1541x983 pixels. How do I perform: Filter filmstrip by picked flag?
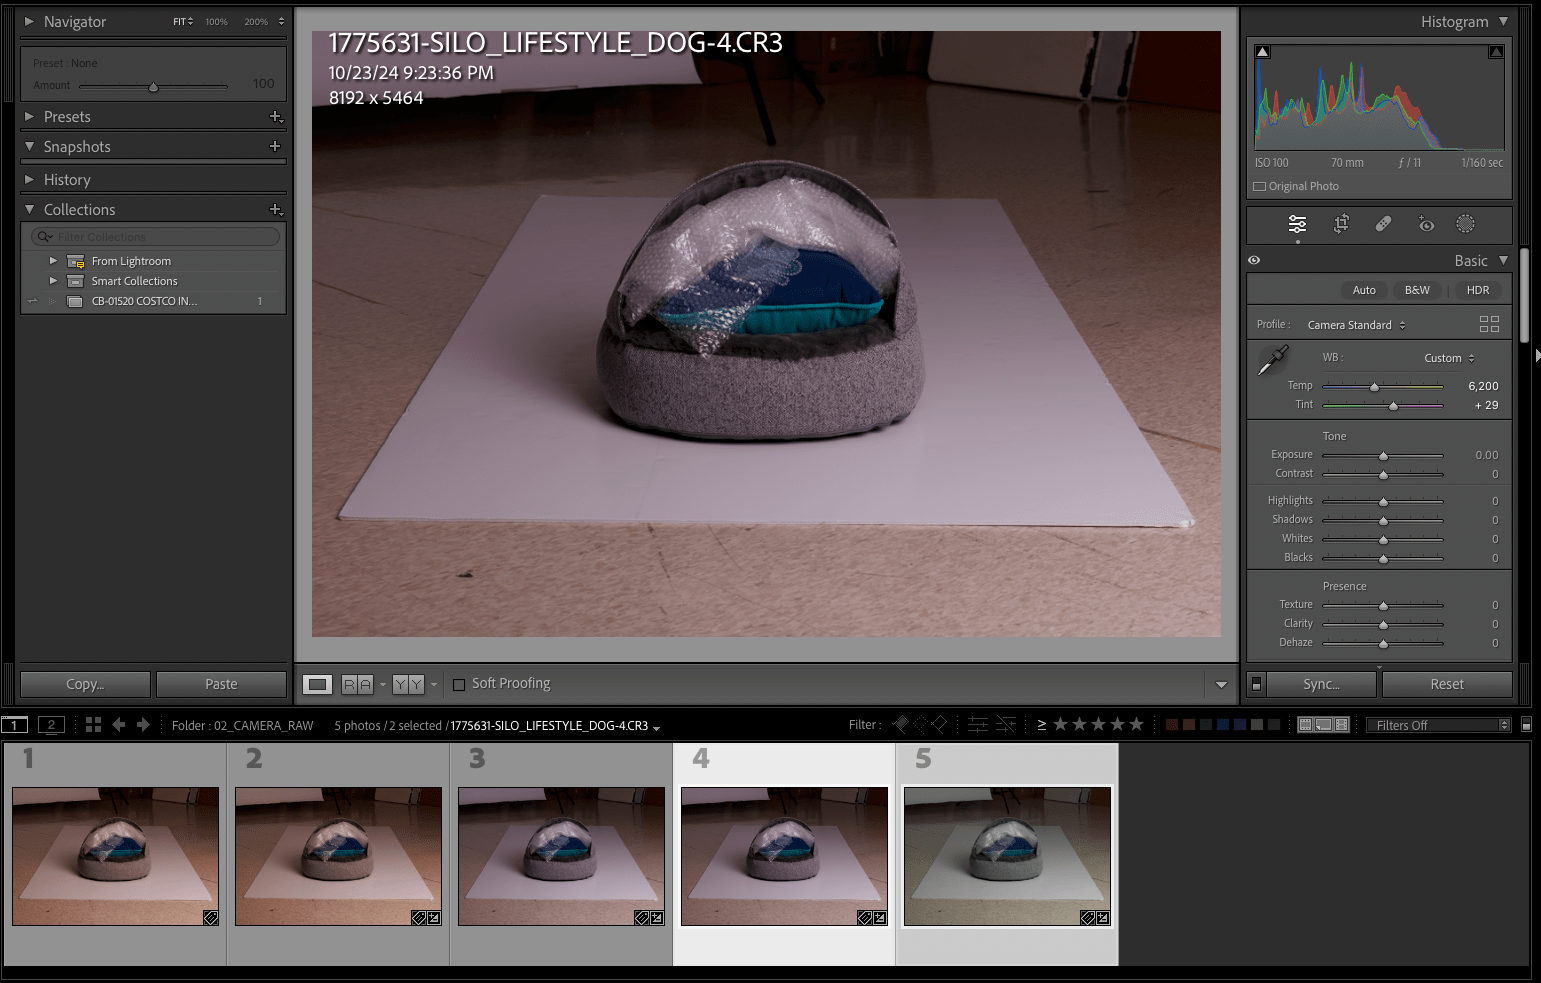[x=898, y=724]
